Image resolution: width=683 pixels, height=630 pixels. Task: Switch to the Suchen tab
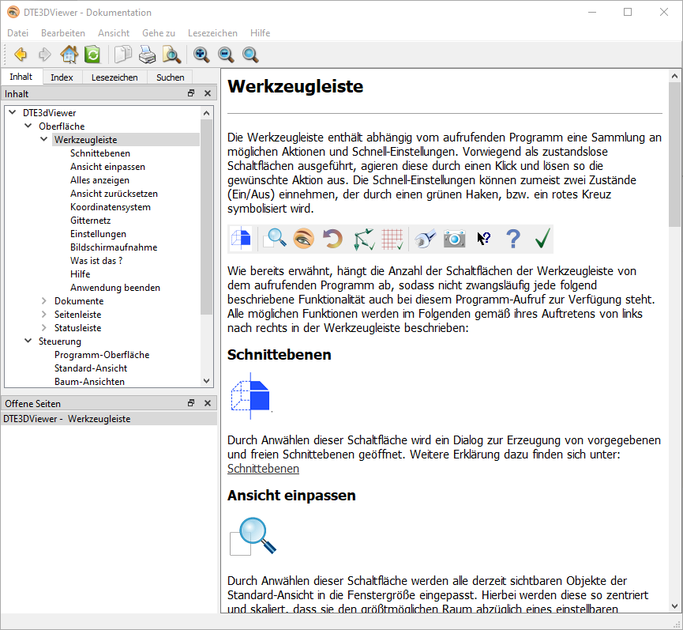tap(170, 77)
